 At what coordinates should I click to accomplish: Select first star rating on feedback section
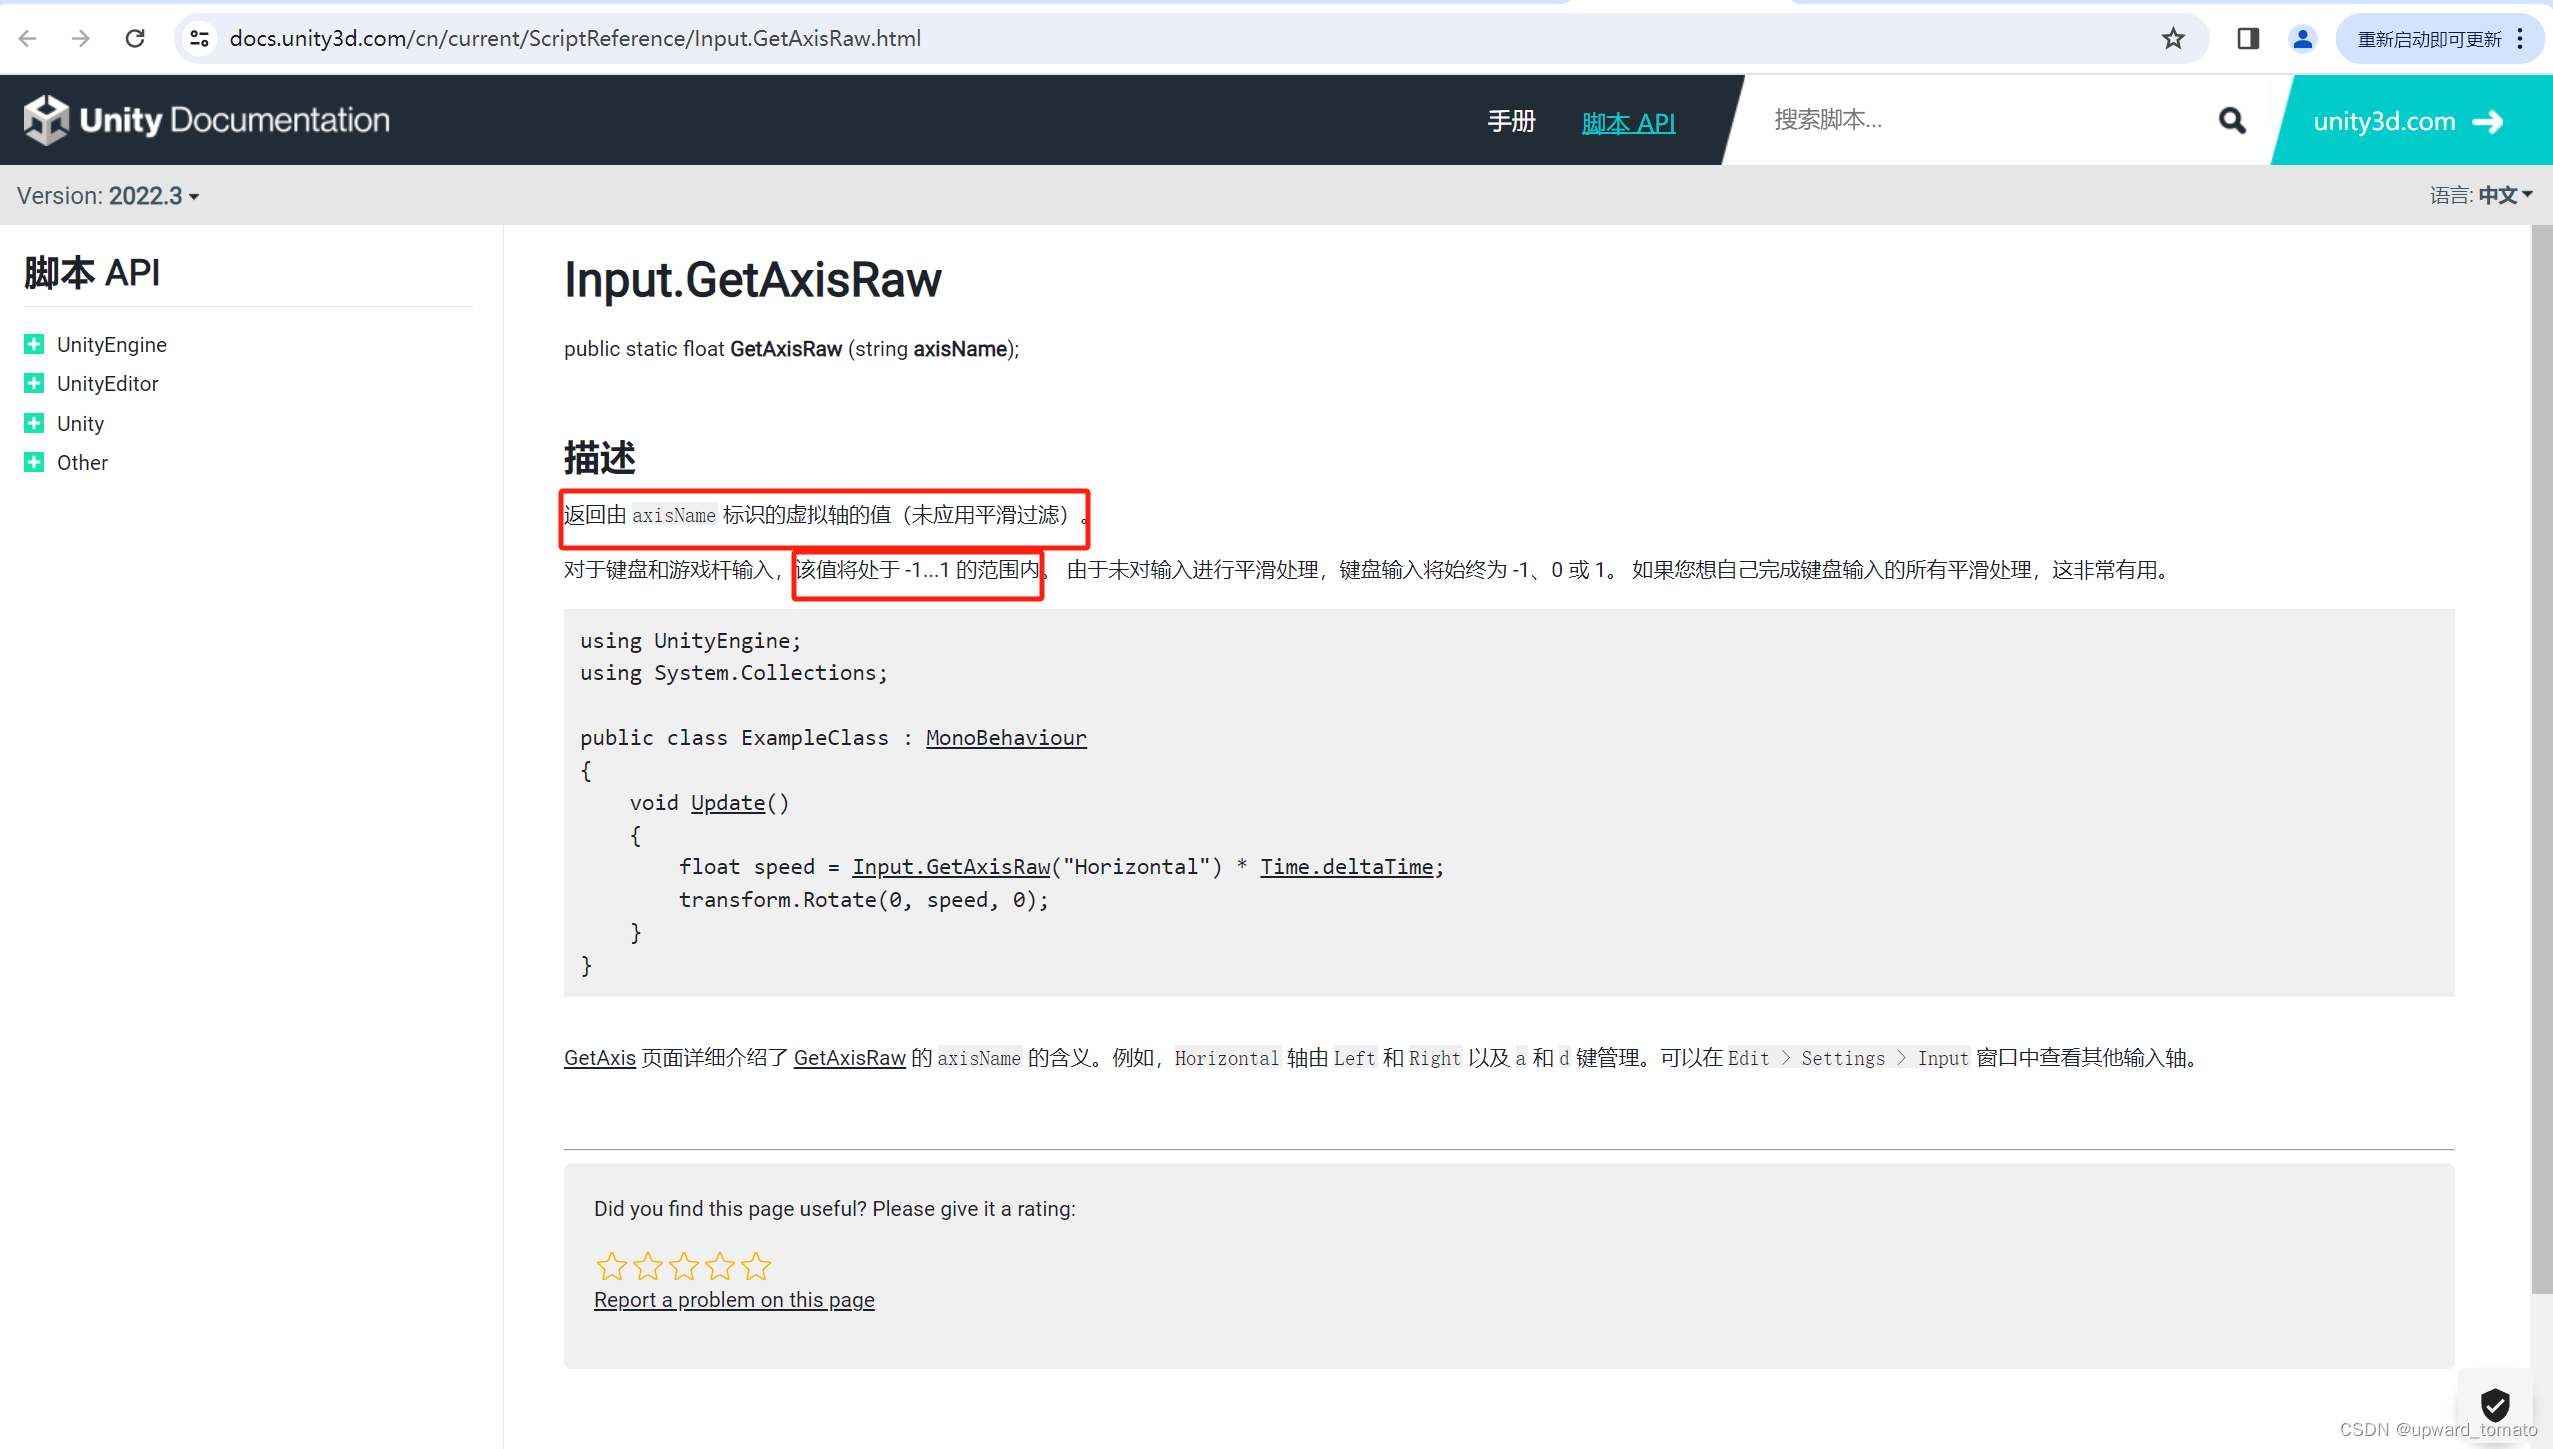point(610,1265)
